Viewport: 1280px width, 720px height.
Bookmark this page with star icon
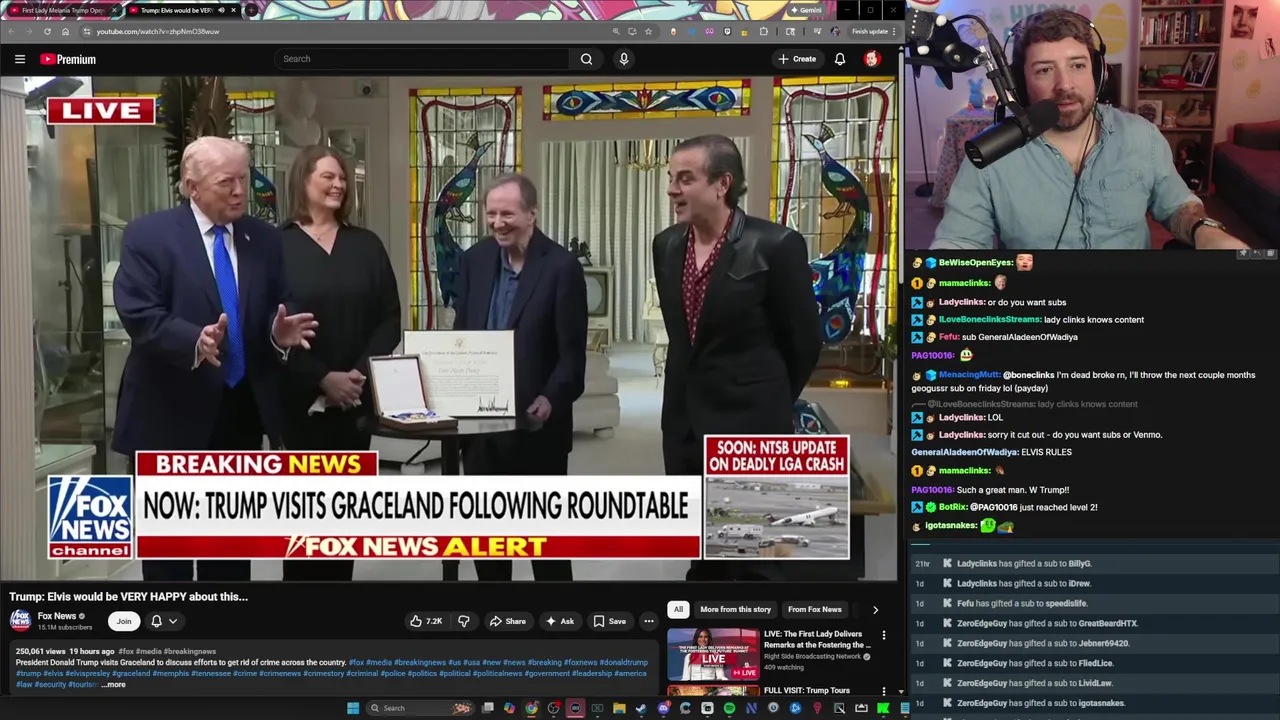click(648, 31)
